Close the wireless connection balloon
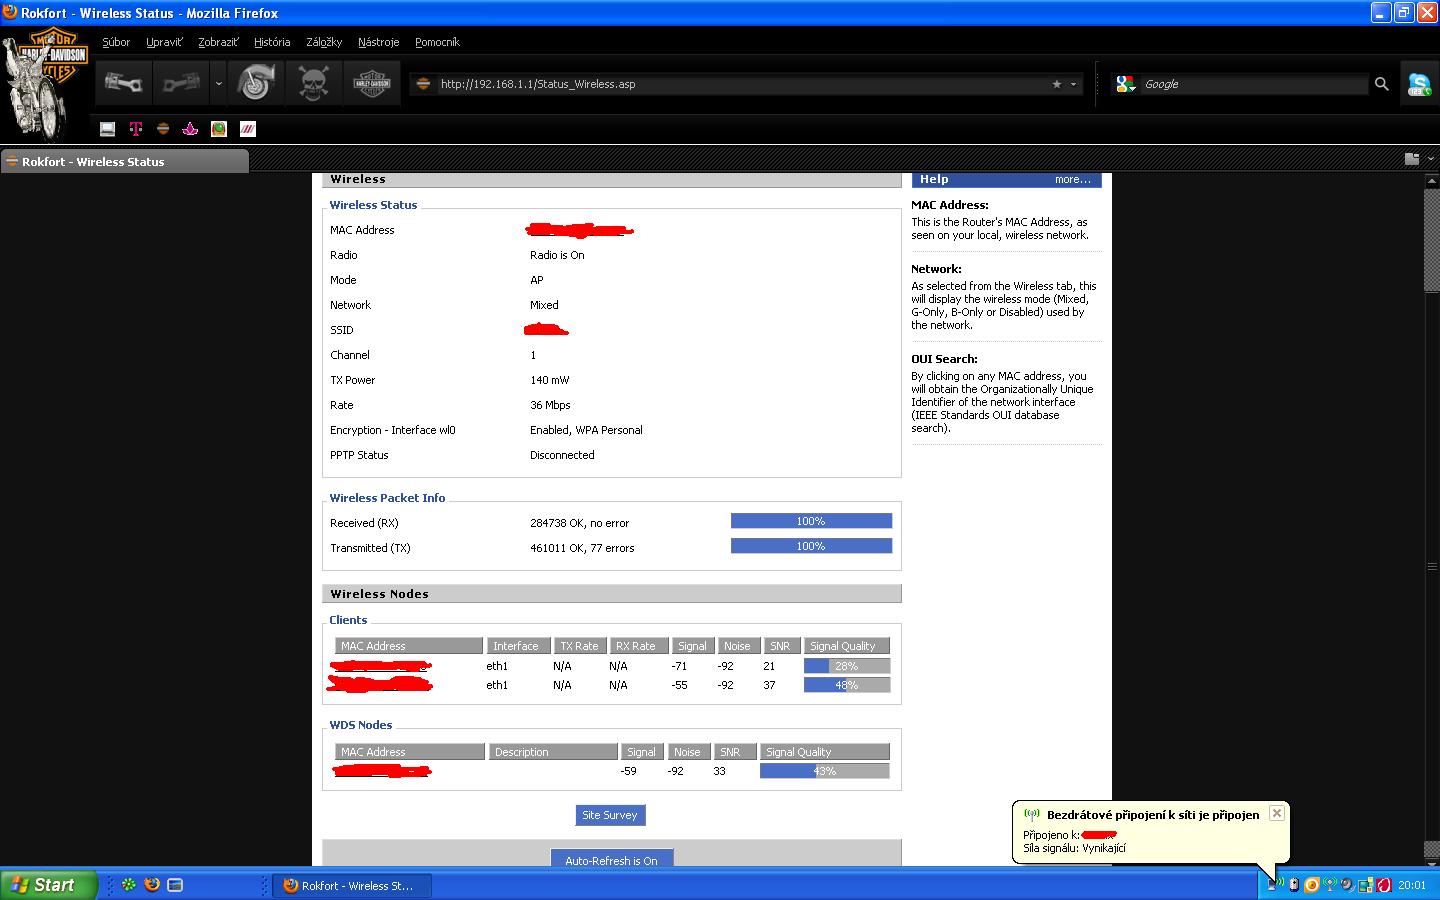The height and width of the screenshot is (900, 1440). pos(1277,813)
